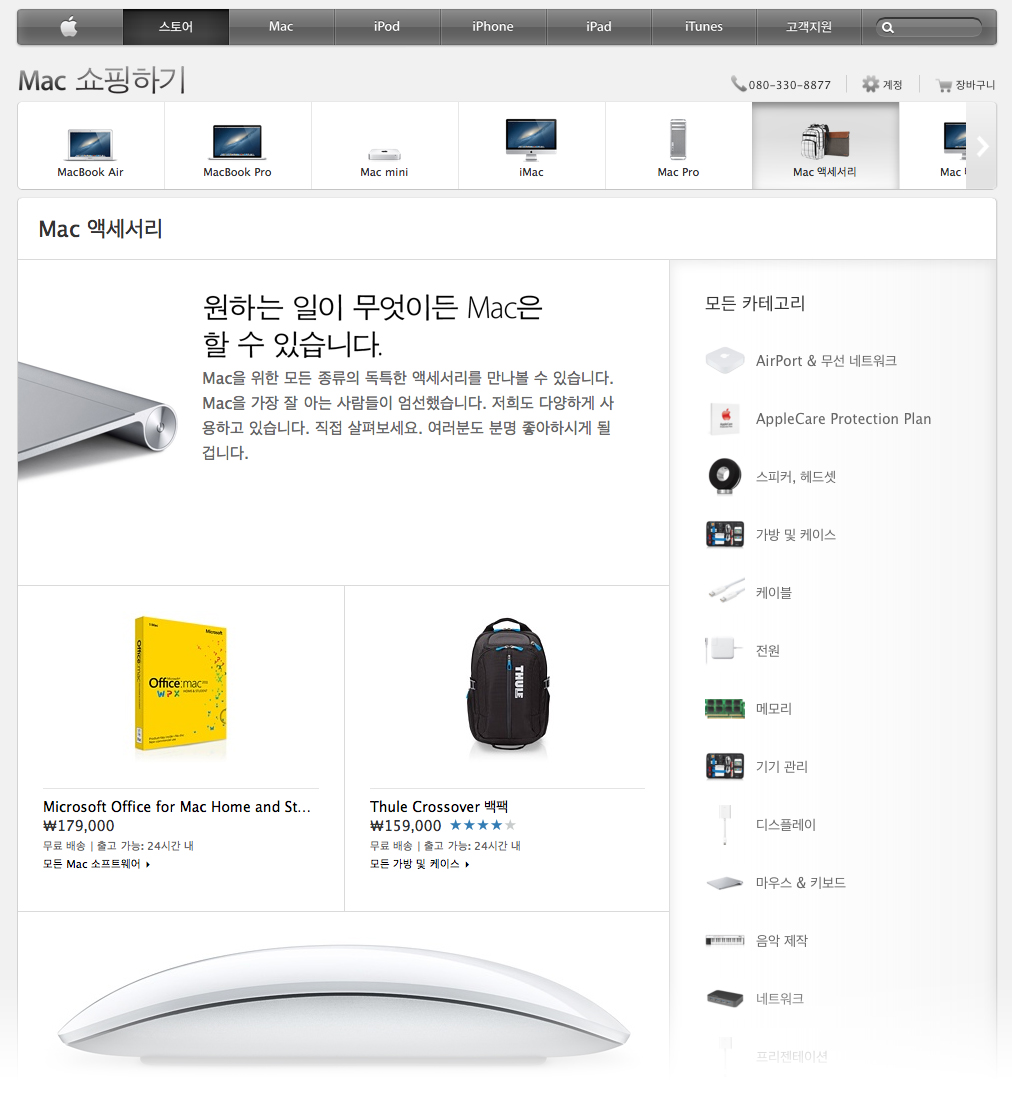The height and width of the screenshot is (1115, 1012).
Task: Open the 스피커, 헤드셋 speaker category icon
Action: coord(725,476)
